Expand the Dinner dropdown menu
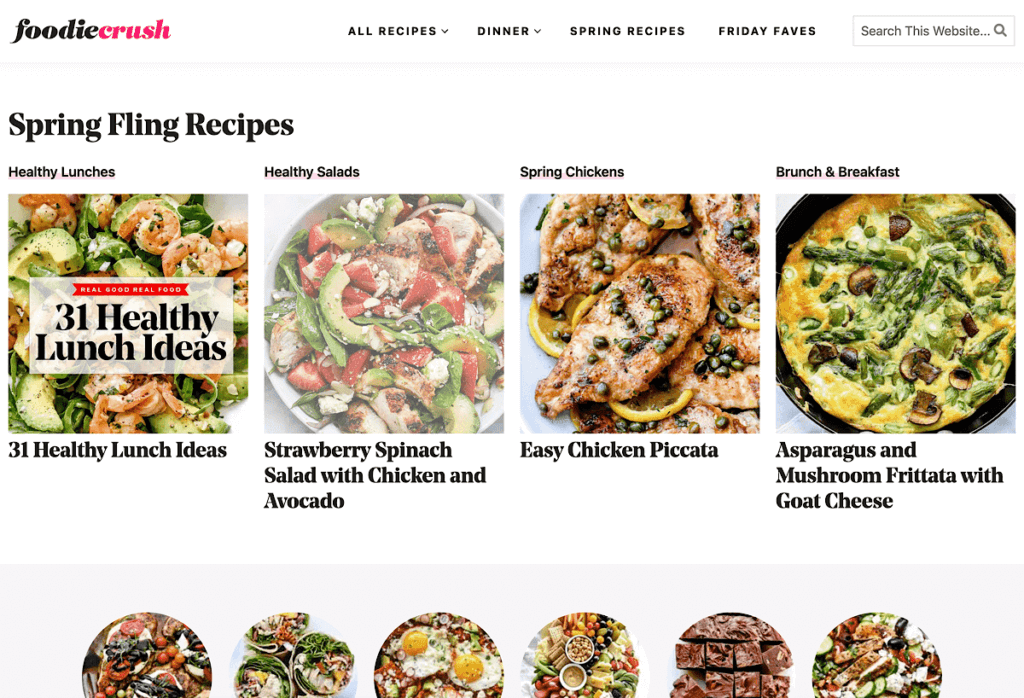 509,31
